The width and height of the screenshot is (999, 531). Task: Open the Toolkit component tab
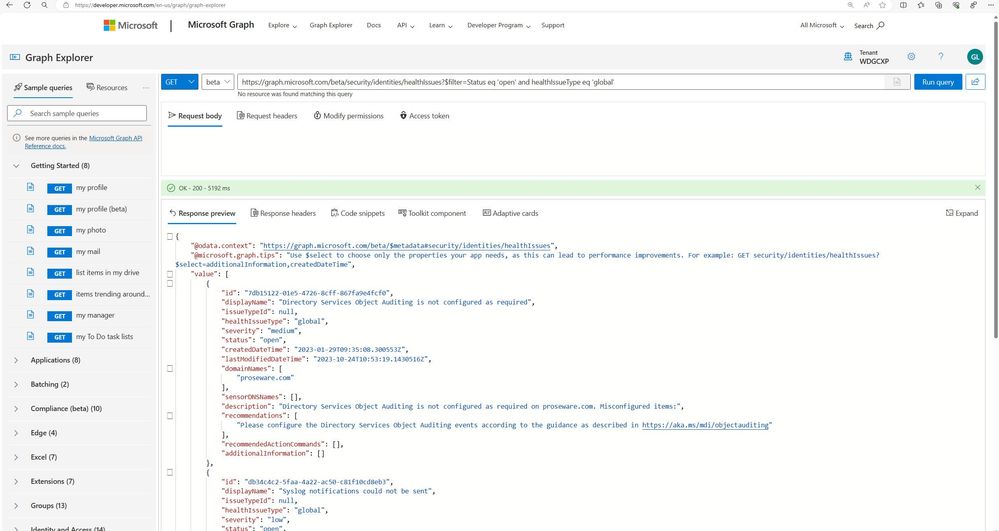tap(432, 213)
